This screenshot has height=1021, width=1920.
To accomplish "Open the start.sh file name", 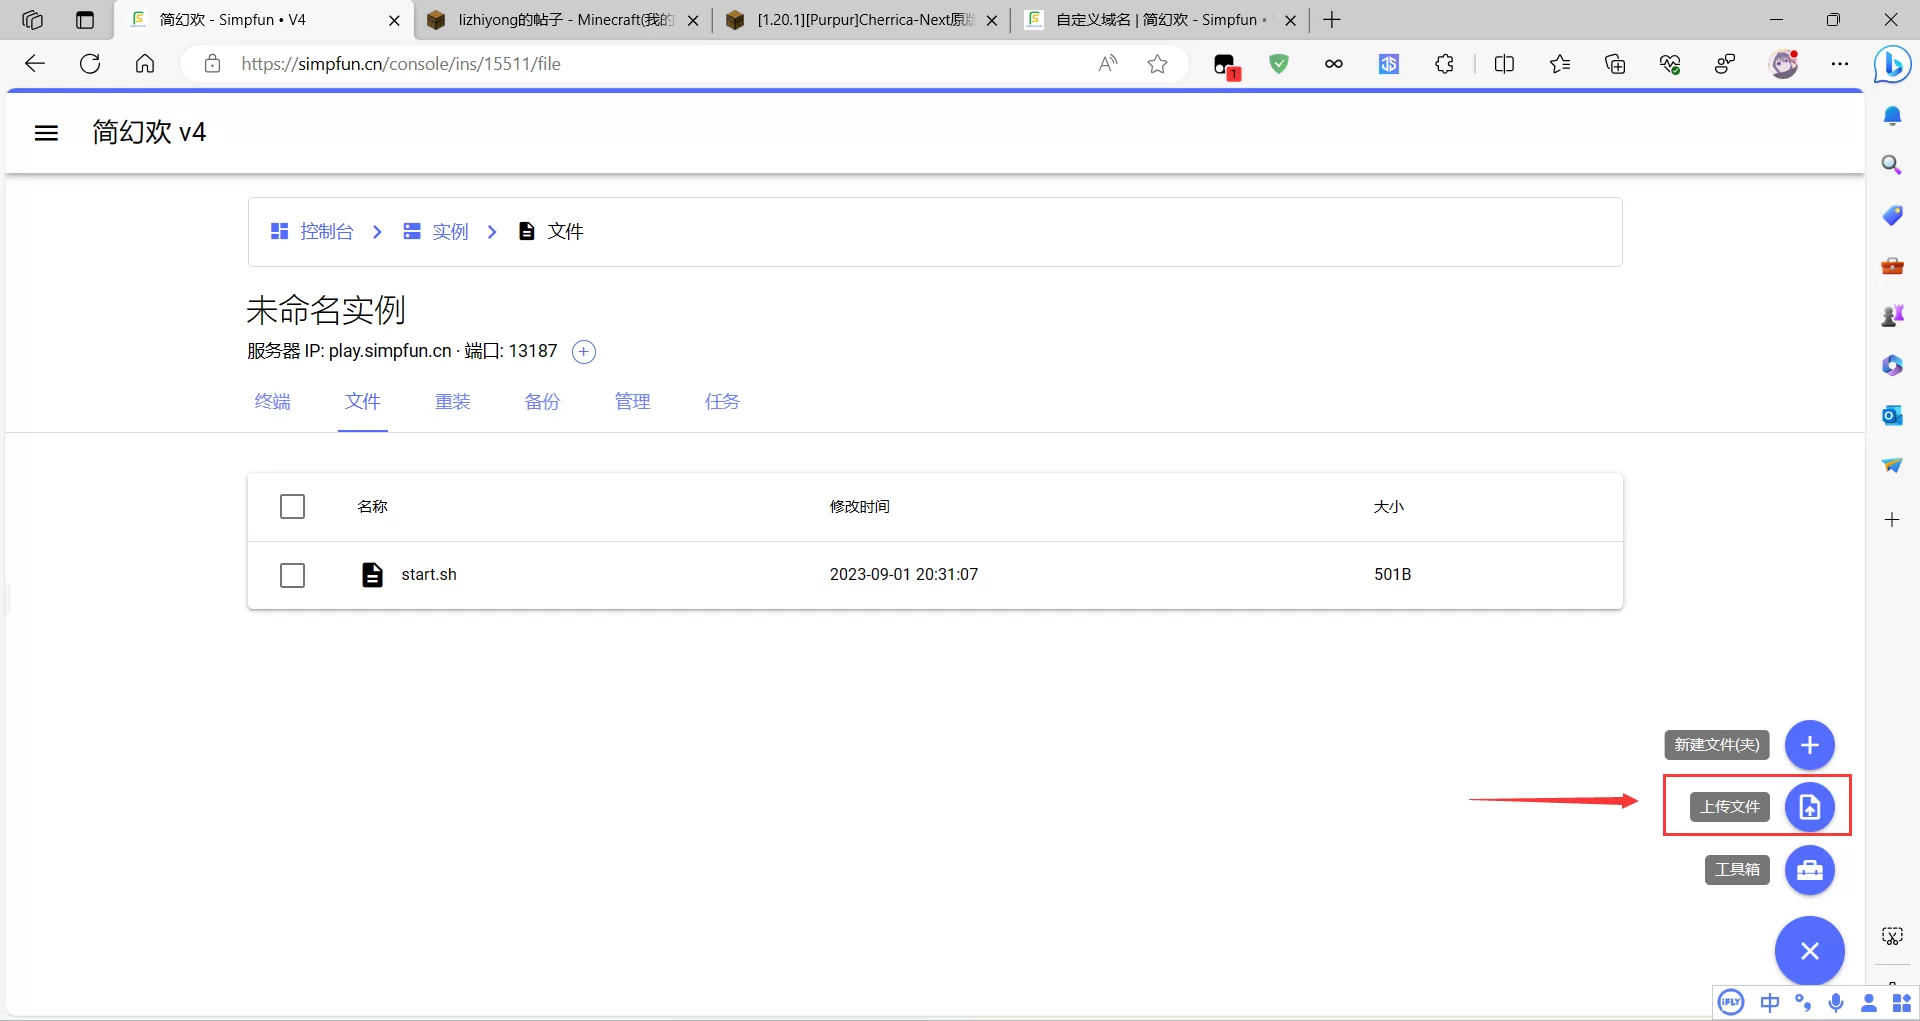I will [429, 575].
